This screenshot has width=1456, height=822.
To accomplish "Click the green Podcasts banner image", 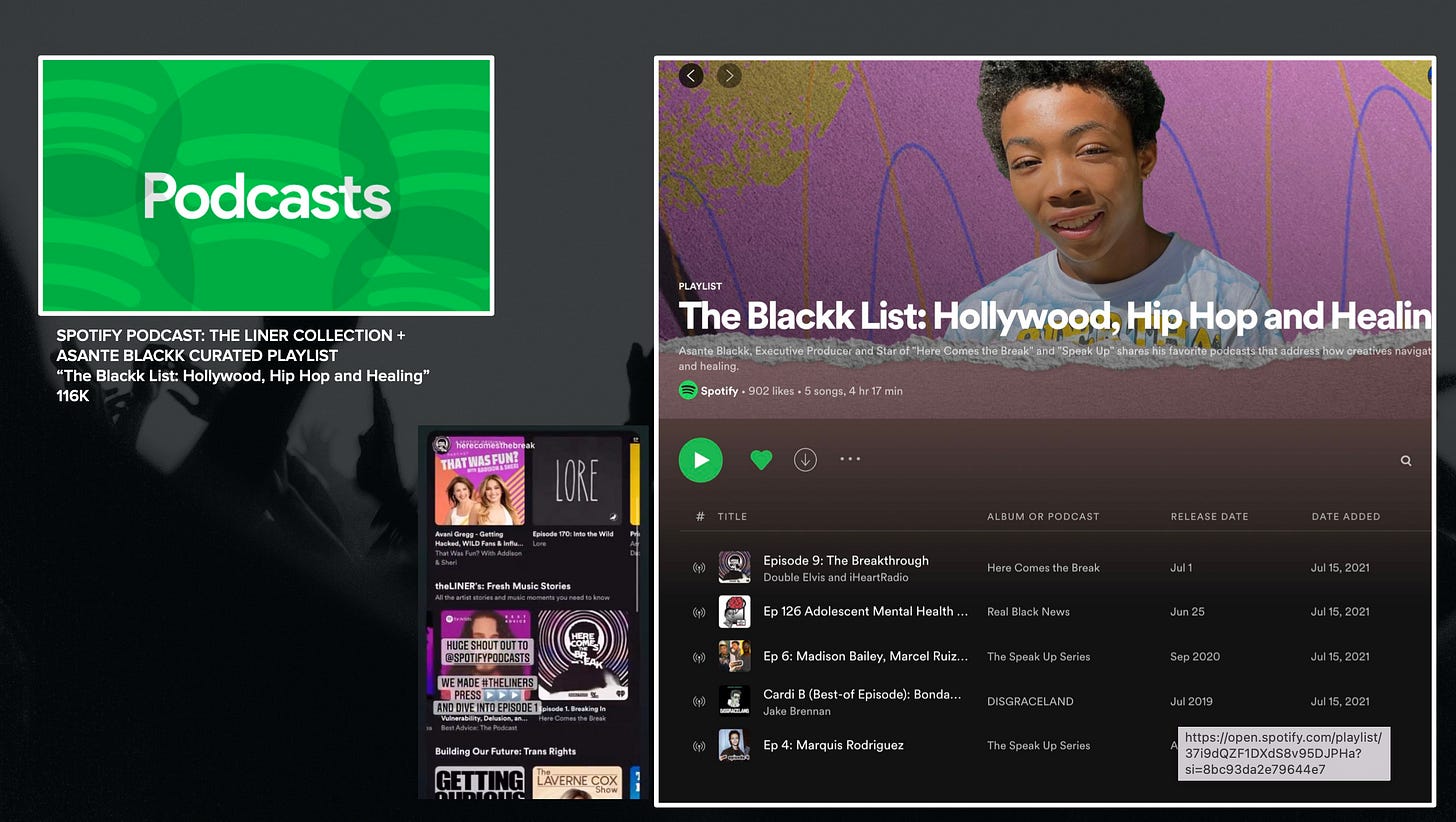I will click(x=266, y=186).
